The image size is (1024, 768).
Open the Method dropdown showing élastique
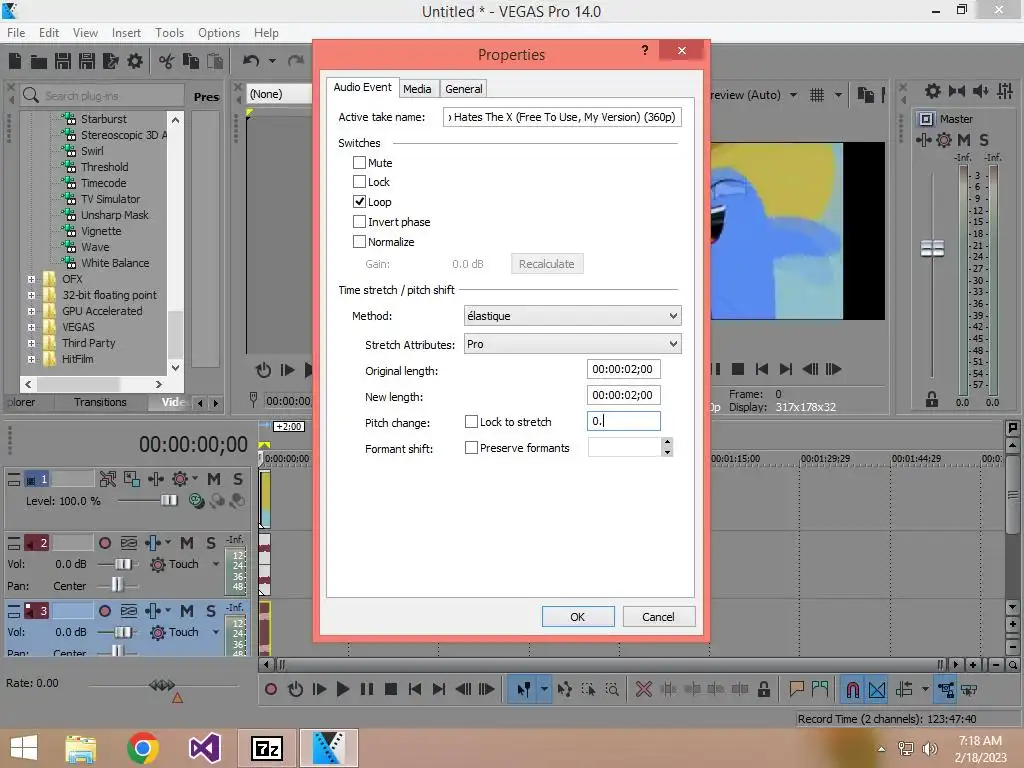[572, 316]
